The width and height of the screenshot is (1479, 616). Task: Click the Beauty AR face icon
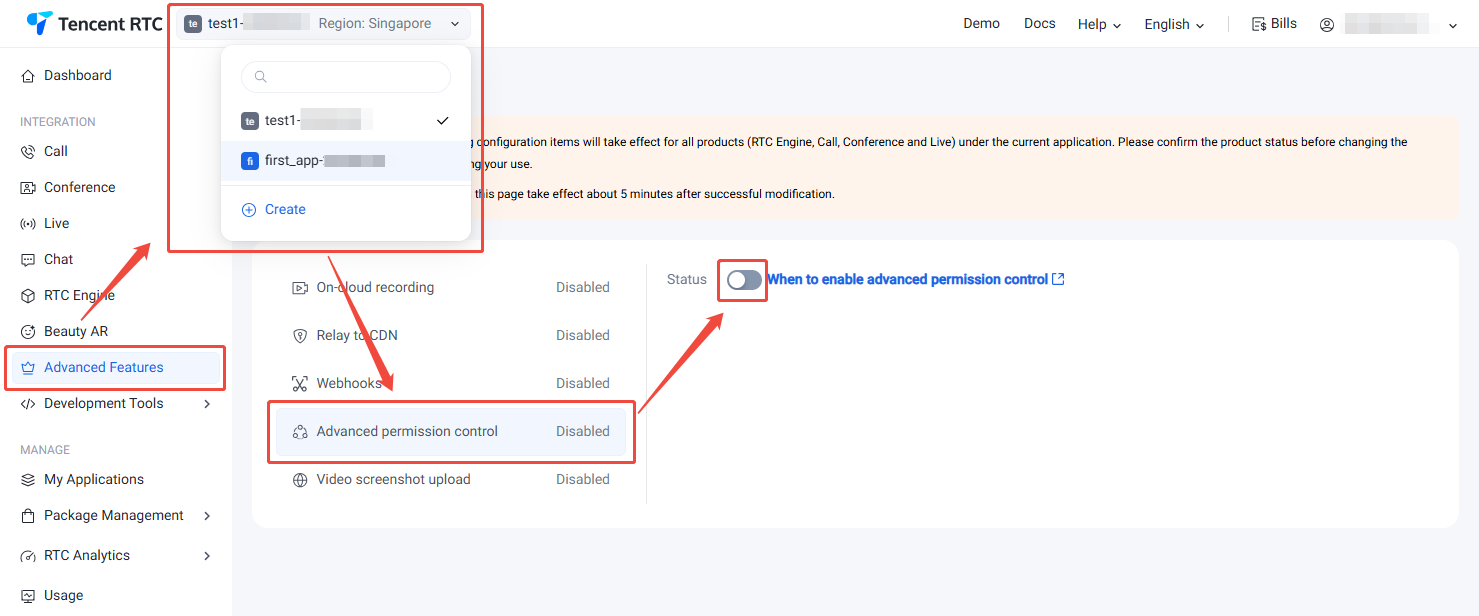(x=28, y=332)
